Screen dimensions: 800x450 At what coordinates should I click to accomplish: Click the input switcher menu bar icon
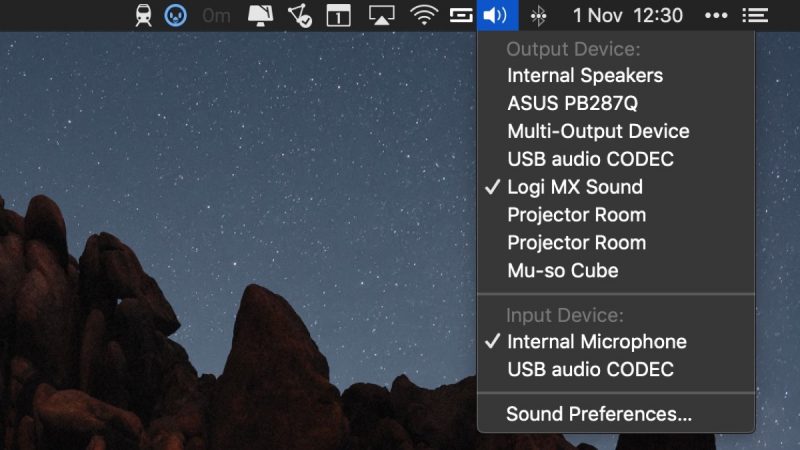[x=461, y=15]
